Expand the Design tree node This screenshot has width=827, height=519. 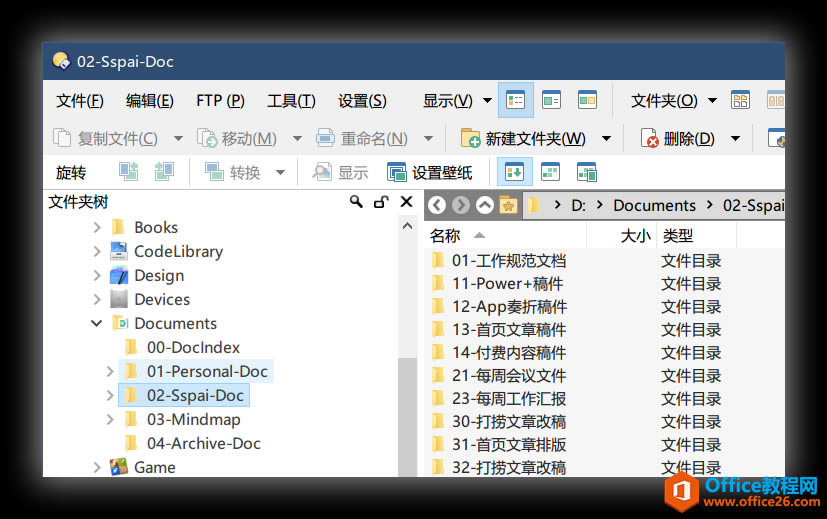pos(97,275)
